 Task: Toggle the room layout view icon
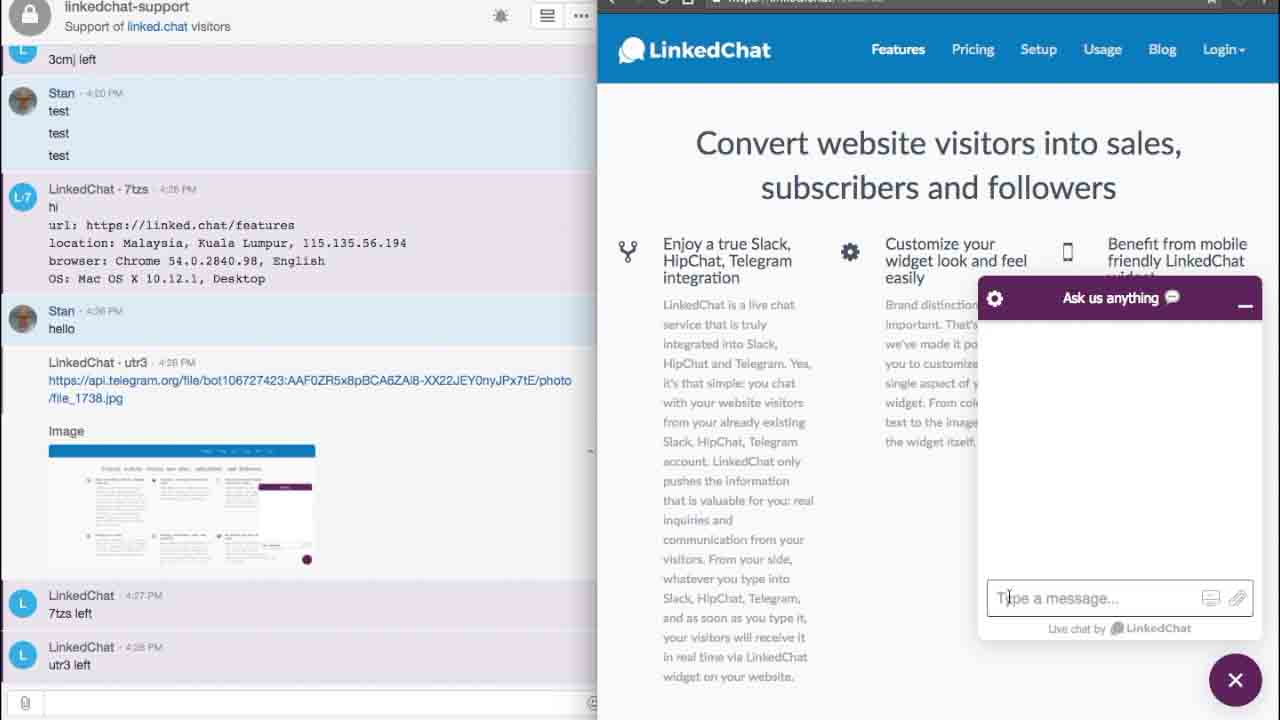click(x=547, y=16)
